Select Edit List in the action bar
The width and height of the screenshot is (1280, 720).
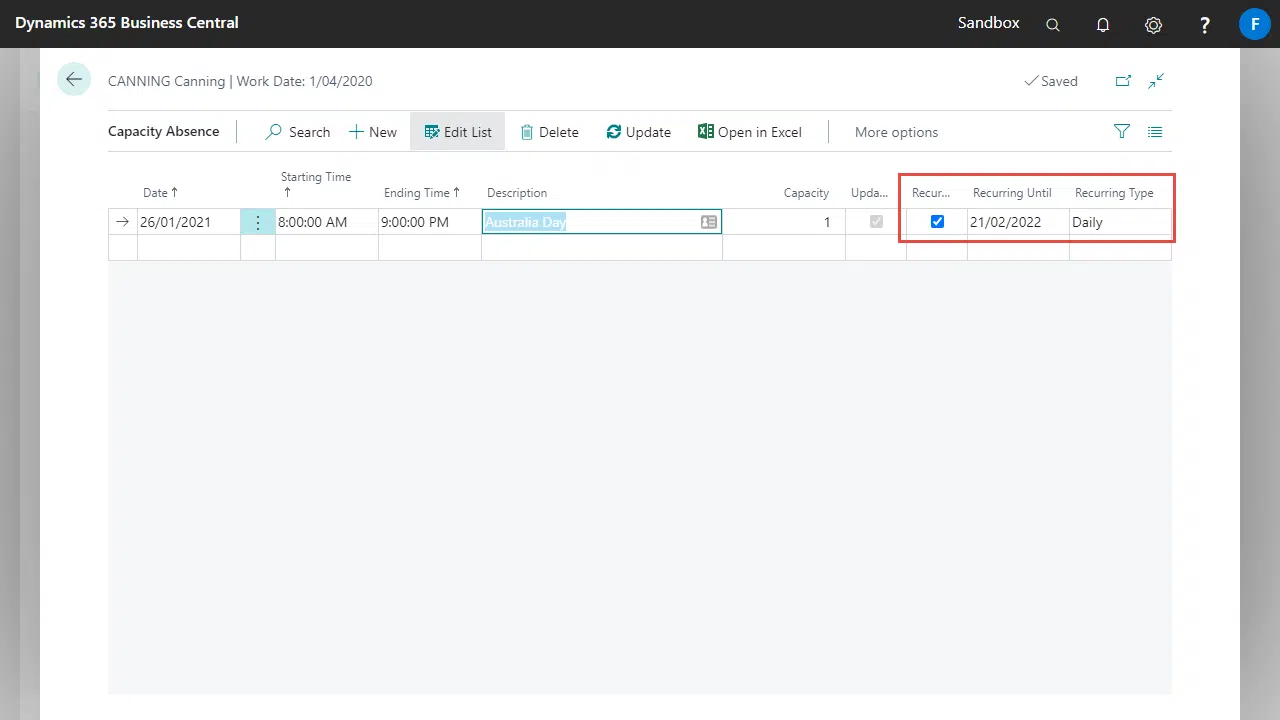[458, 132]
